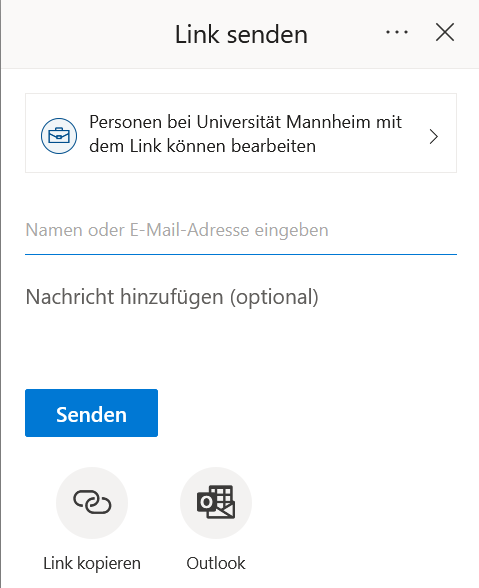Click the blue underline of the recipient field
The width and height of the screenshot is (479, 588).
(x=241, y=254)
